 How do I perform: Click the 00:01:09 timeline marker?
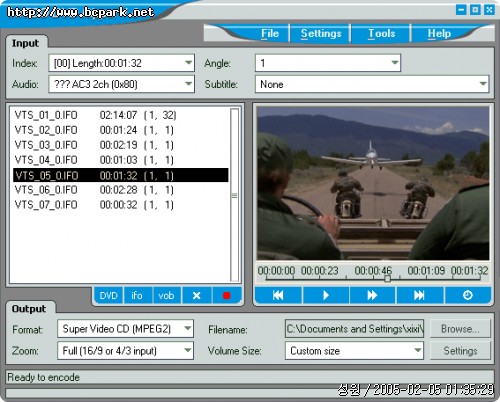(x=426, y=271)
